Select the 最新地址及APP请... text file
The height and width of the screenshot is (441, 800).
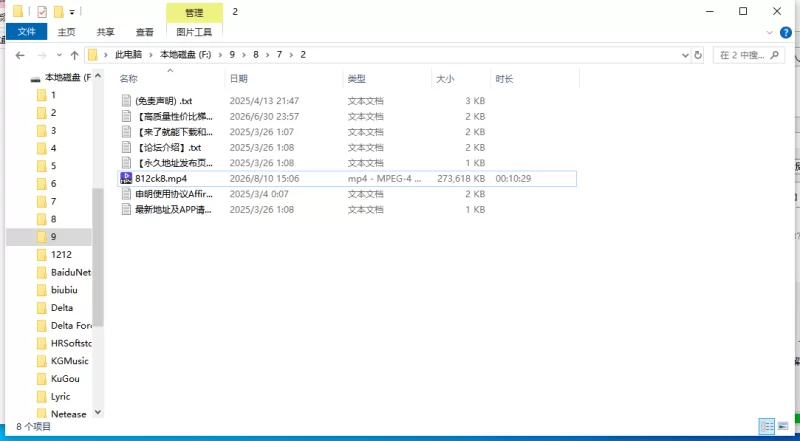point(173,209)
